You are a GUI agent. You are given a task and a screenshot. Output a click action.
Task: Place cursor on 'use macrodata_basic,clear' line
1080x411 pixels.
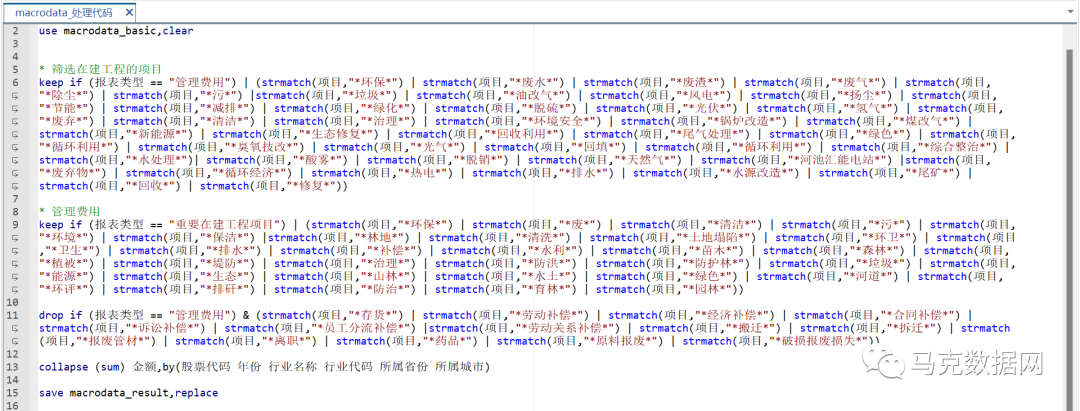coord(116,30)
